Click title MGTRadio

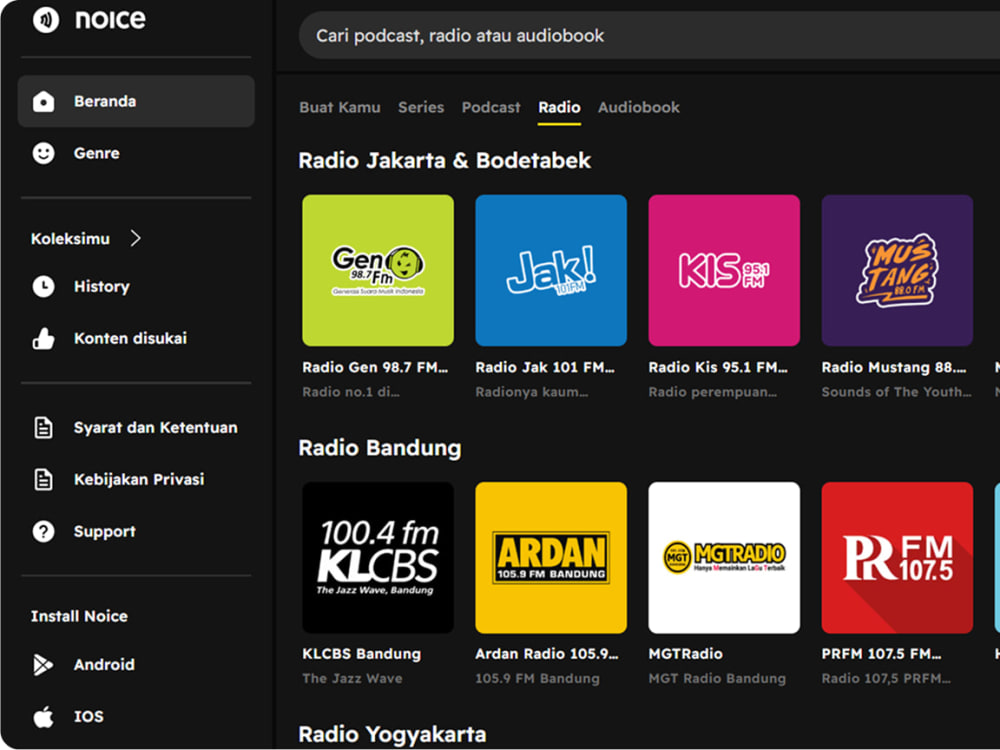(686, 654)
